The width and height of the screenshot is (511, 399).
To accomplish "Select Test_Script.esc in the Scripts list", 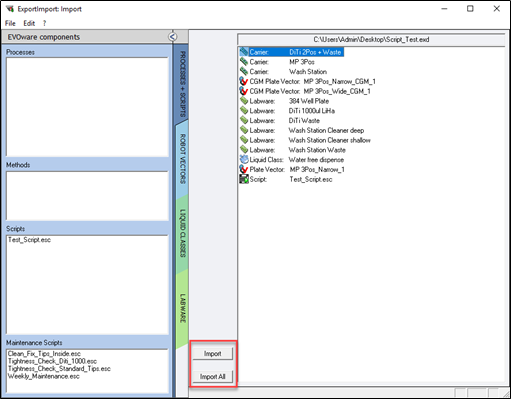I will click(29, 240).
